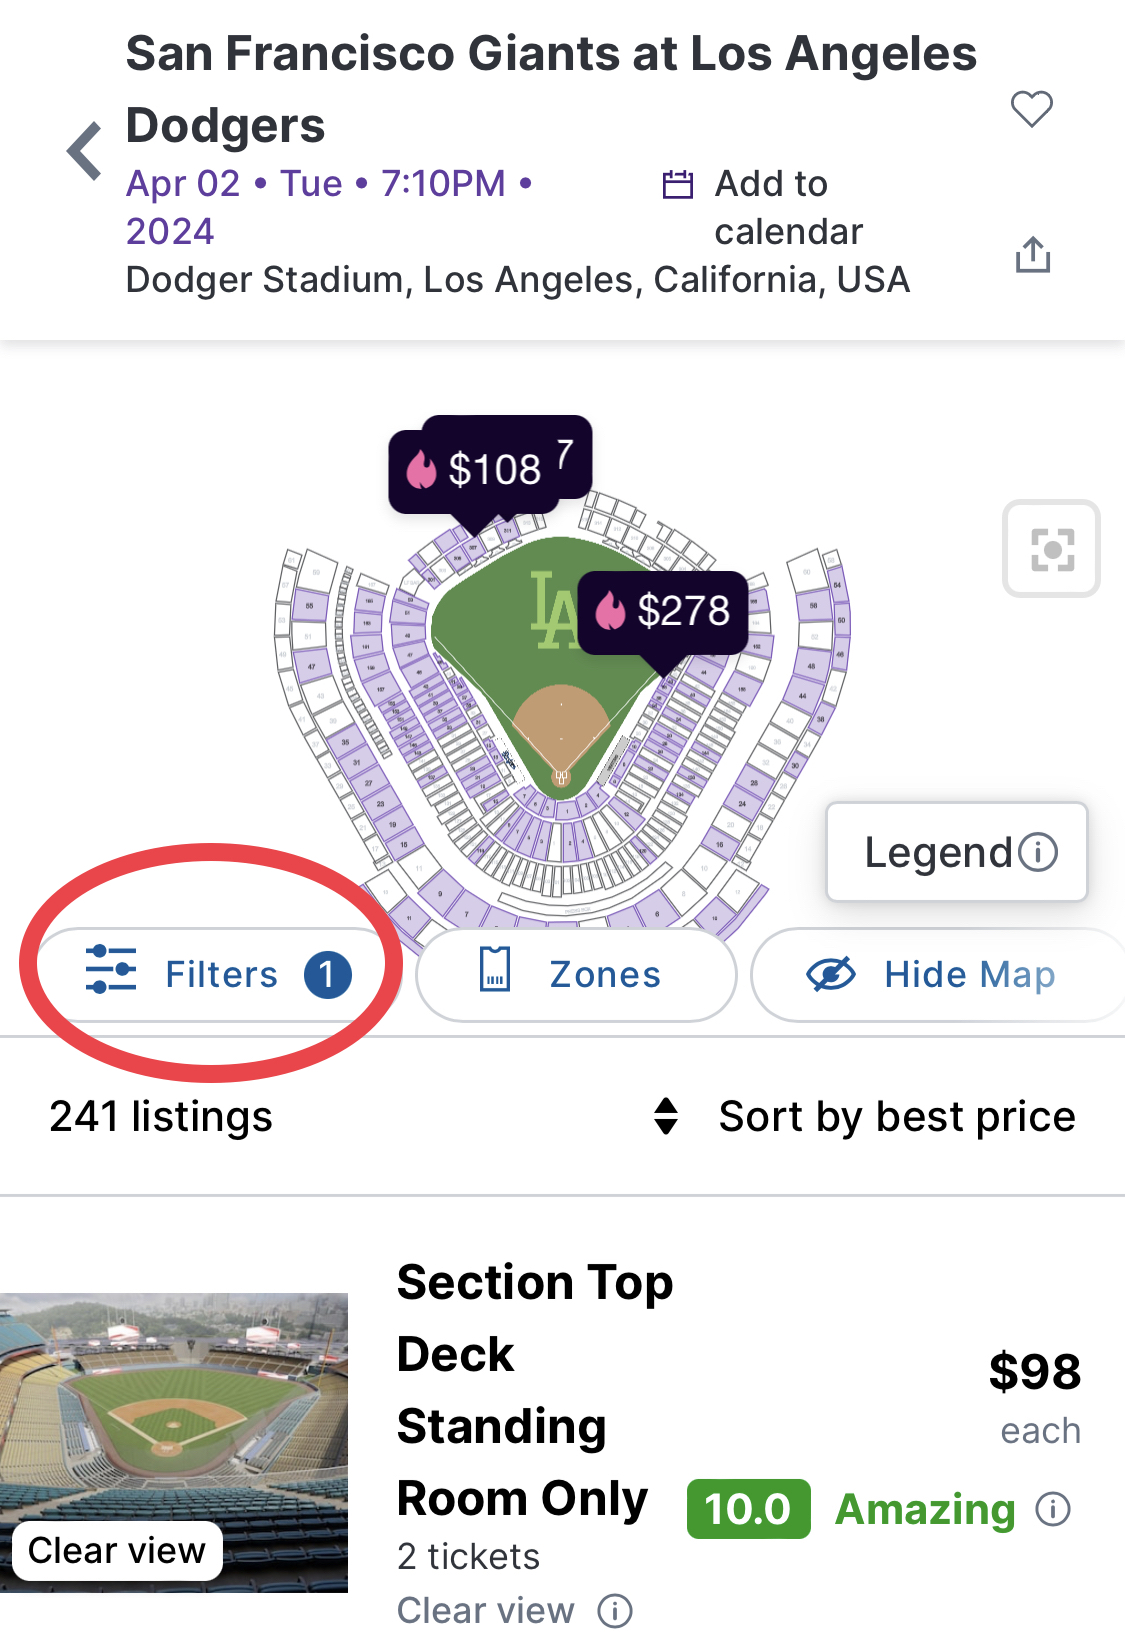Screen dimensions: 1125x1633
Task: Recenter the seat map view
Action: click(x=1051, y=549)
